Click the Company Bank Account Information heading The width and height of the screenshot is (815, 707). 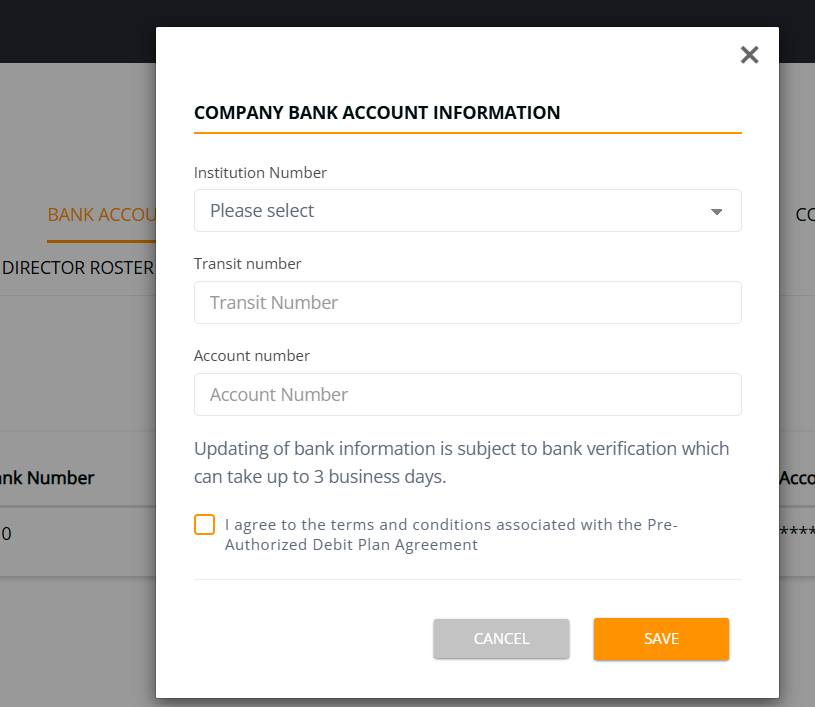(x=377, y=113)
